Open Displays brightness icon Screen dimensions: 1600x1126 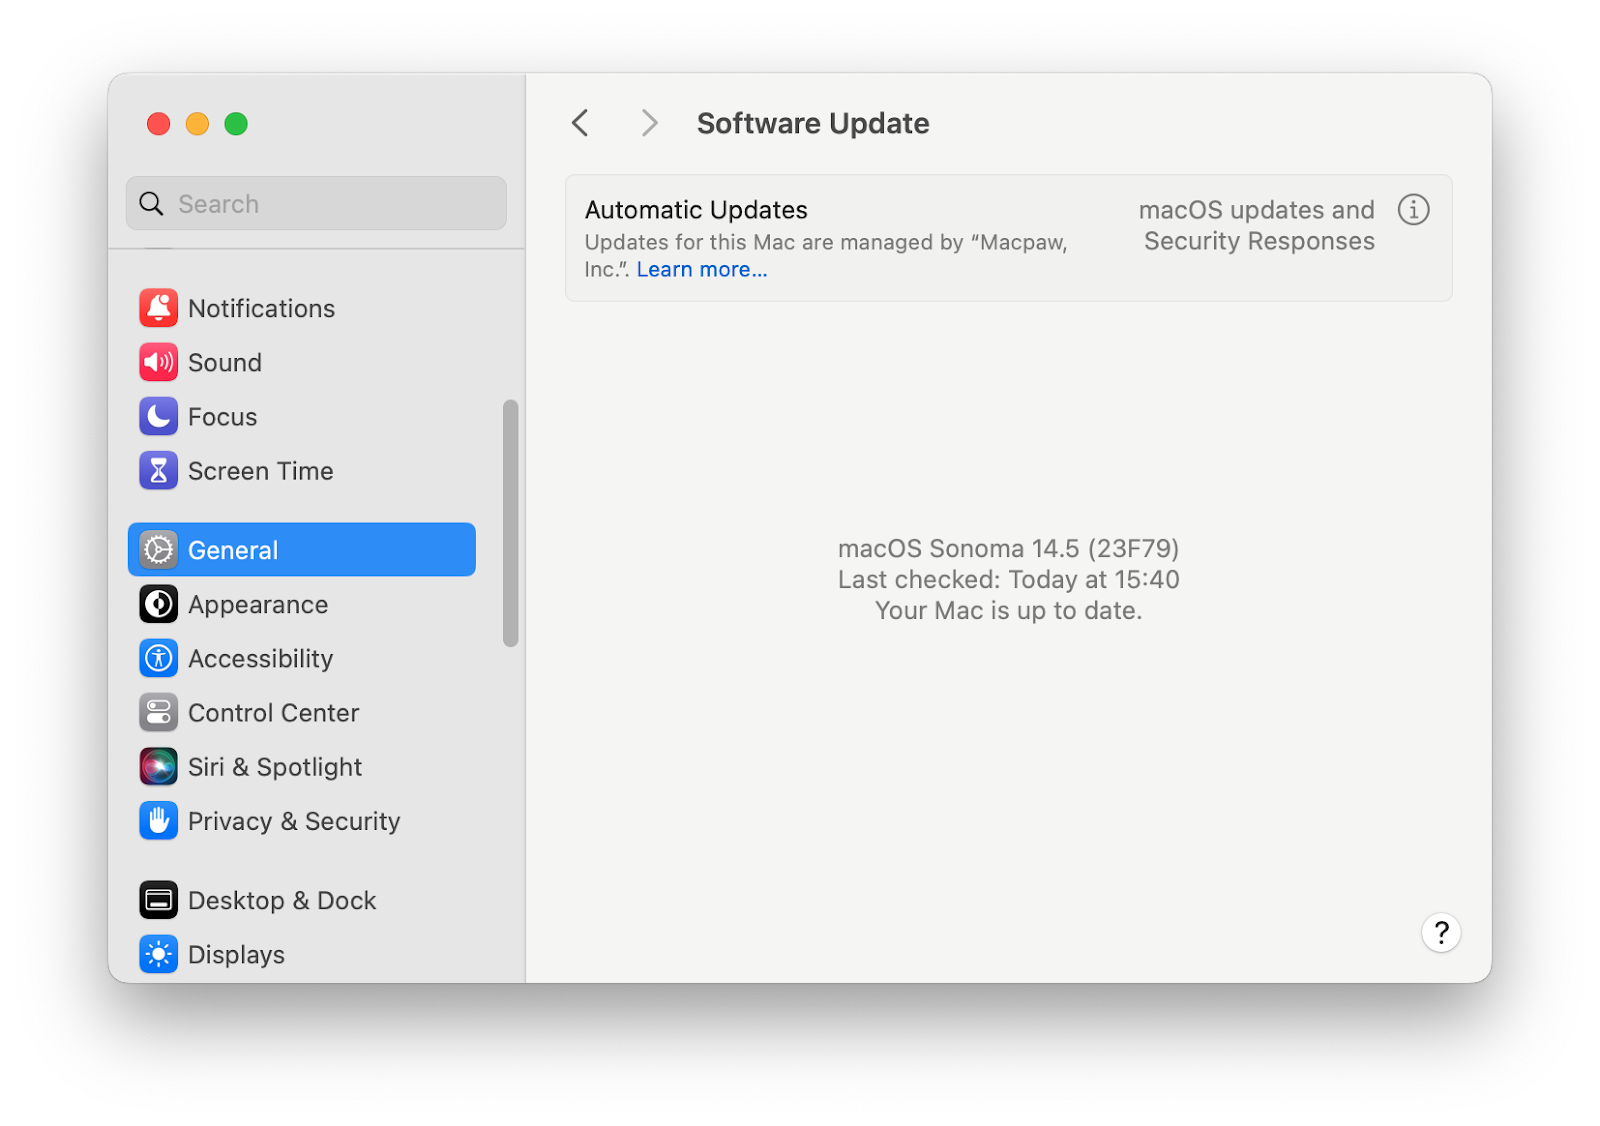click(x=158, y=954)
